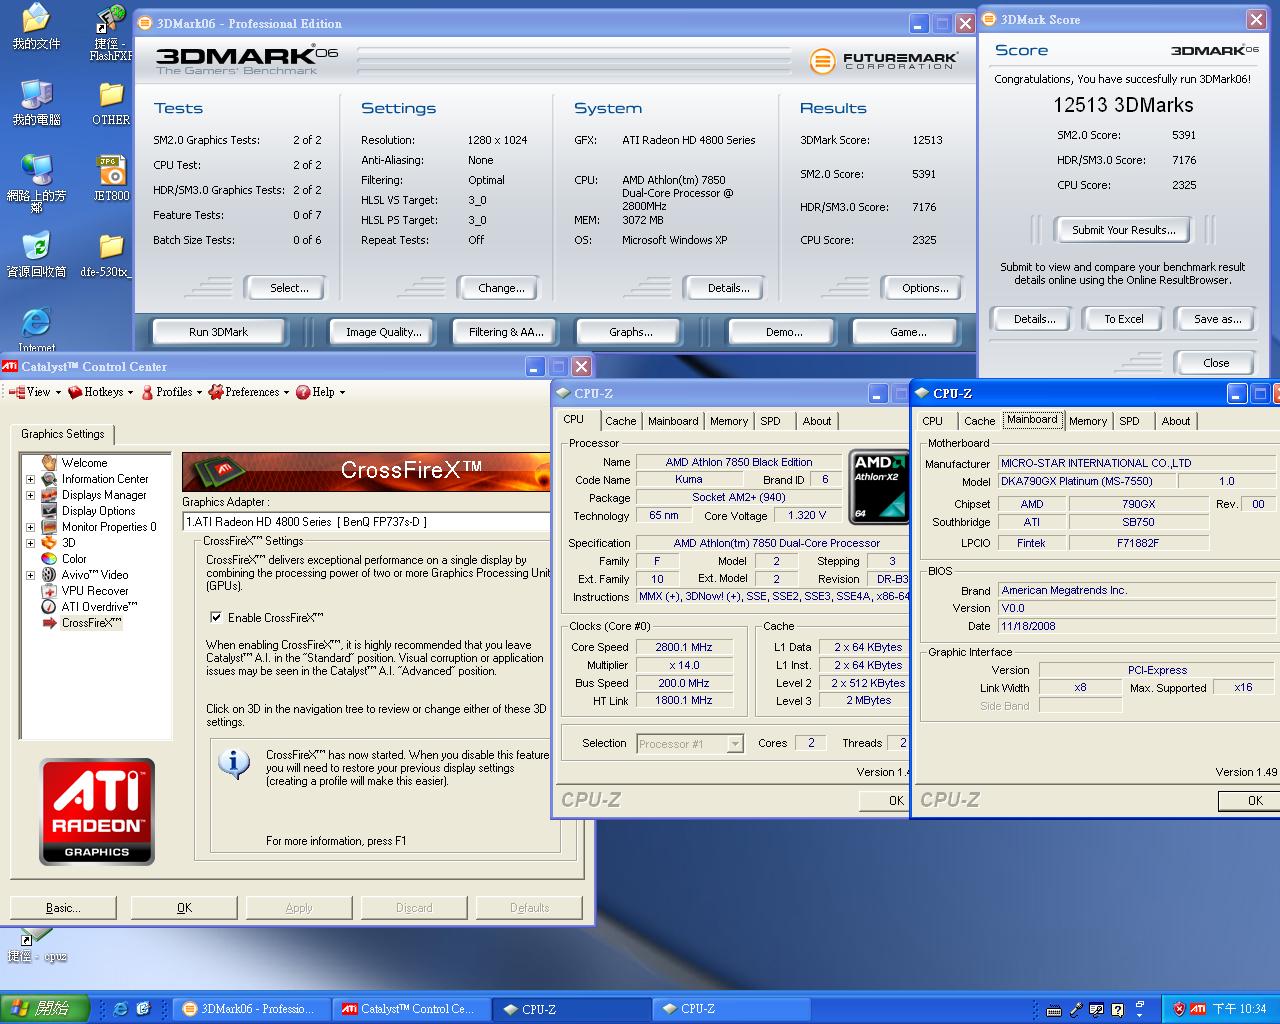Open the 我的文件 desktop icon
This screenshot has width=1280, height=1024.
(x=36, y=27)
